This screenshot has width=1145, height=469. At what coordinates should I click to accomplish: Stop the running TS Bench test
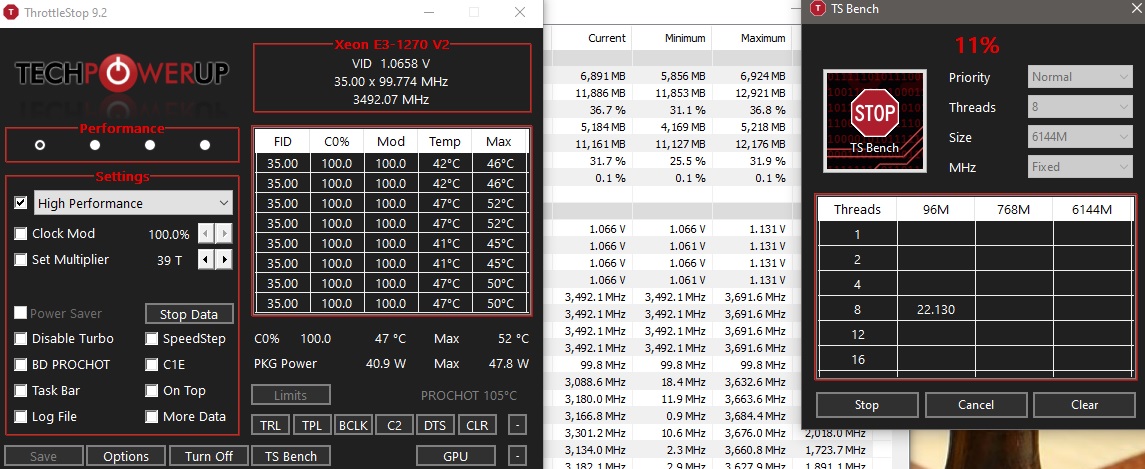[867, 404]
